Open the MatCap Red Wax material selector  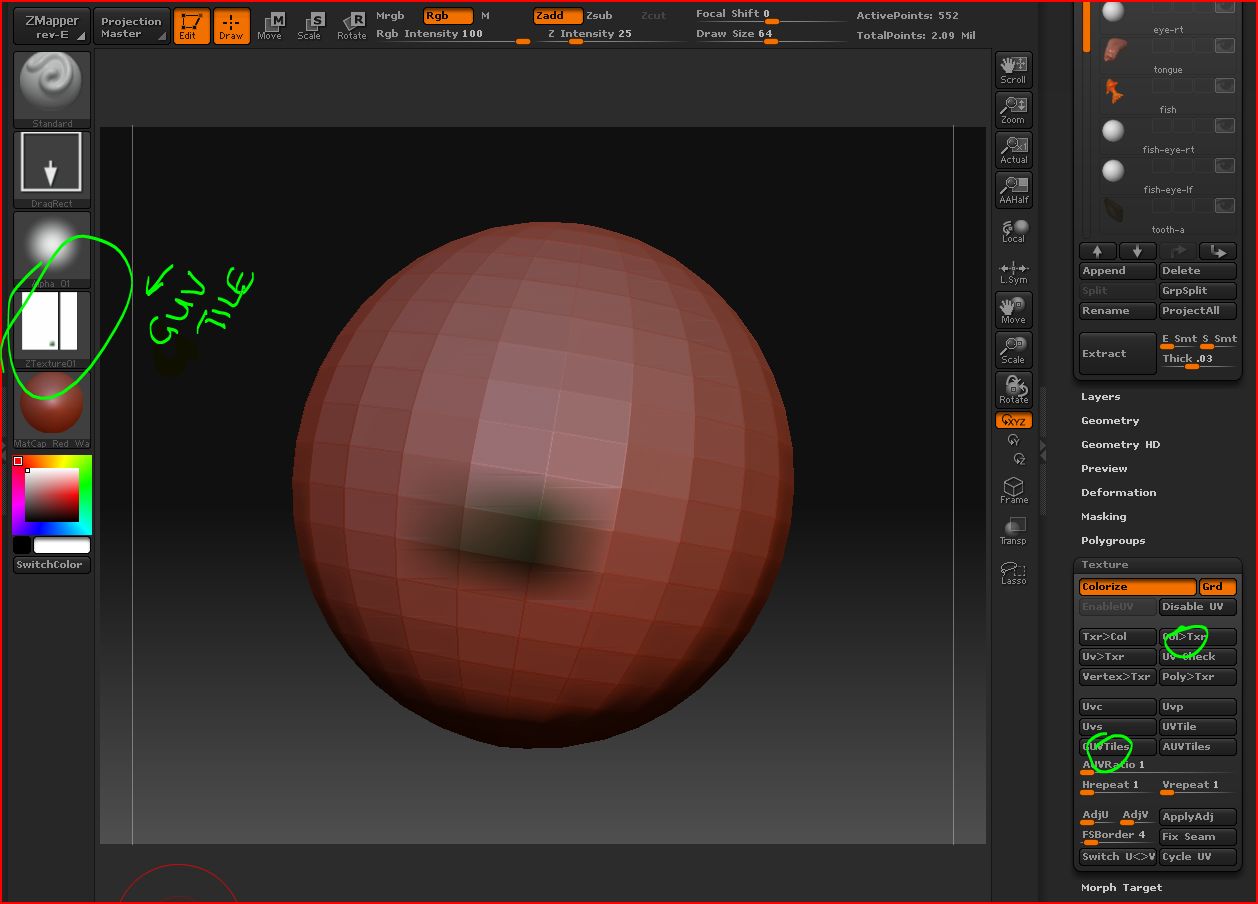[52, 410]
